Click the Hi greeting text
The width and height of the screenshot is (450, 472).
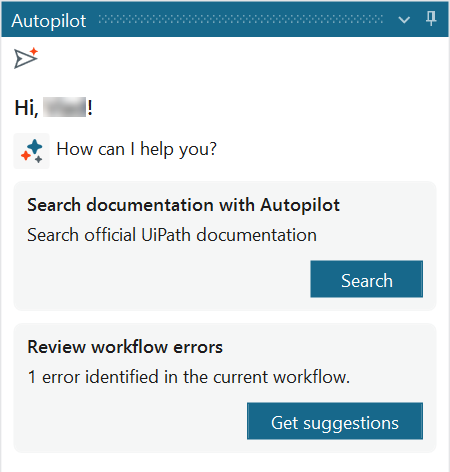tap(53, 108)
